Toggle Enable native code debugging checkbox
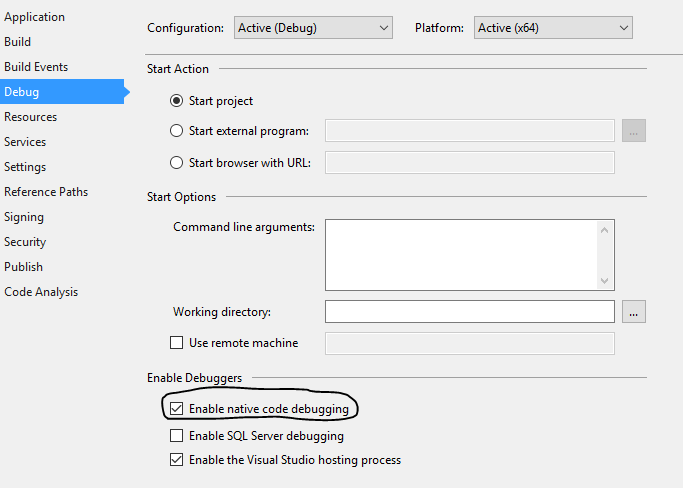This screenshot has width=683, height=488. point(177,409)
